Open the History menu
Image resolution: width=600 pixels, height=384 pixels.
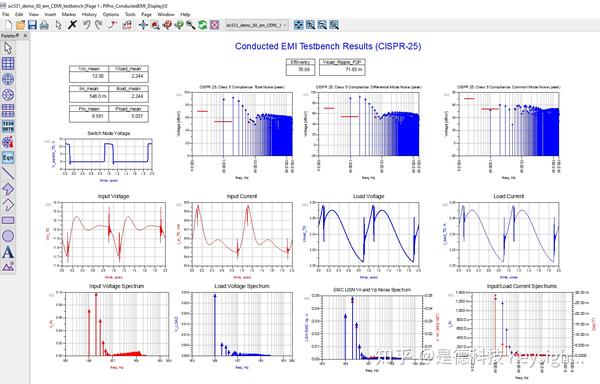[x=89, y=14]
